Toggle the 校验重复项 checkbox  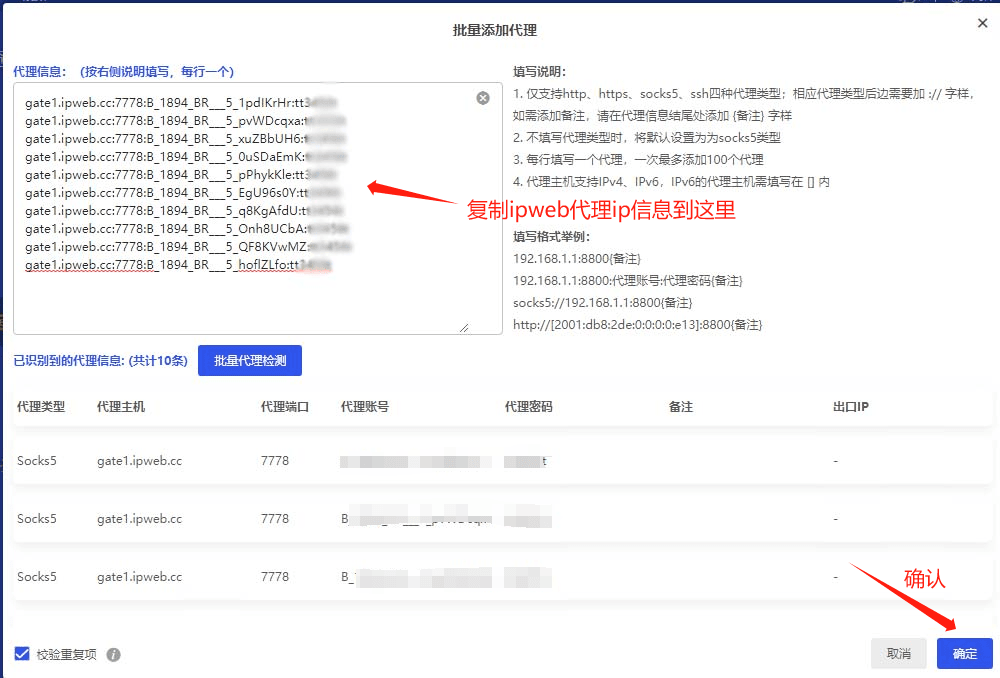(x=22, y=654)
